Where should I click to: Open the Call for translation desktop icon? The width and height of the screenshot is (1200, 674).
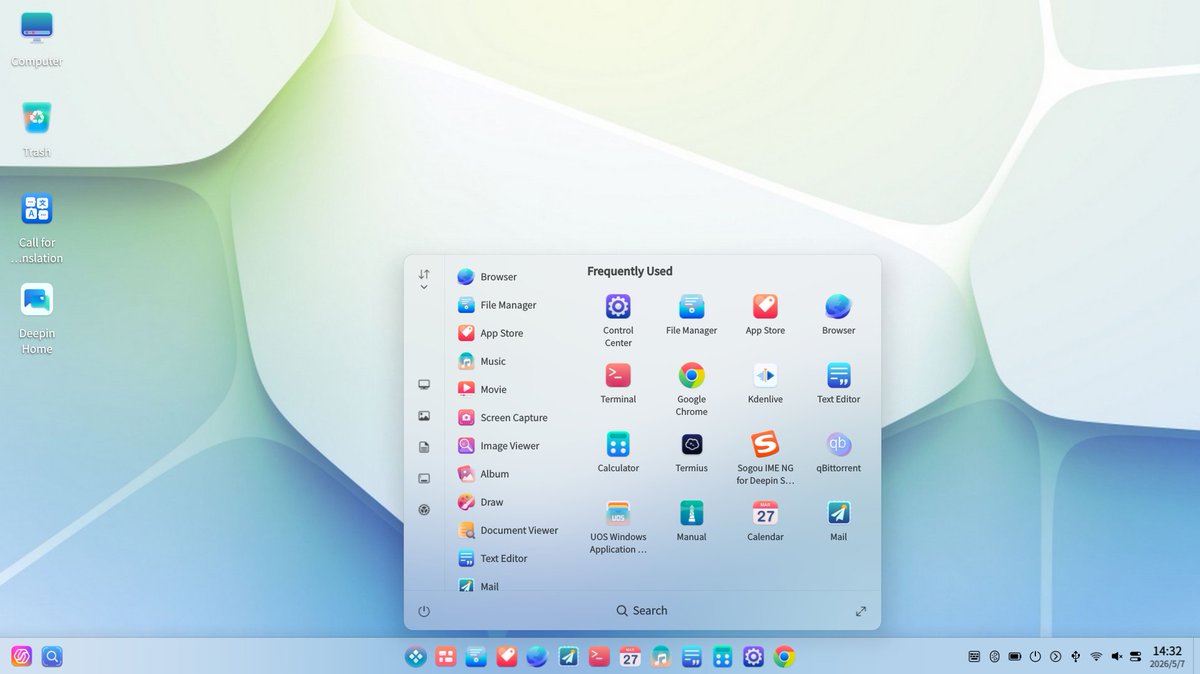(x=37, y=228)
